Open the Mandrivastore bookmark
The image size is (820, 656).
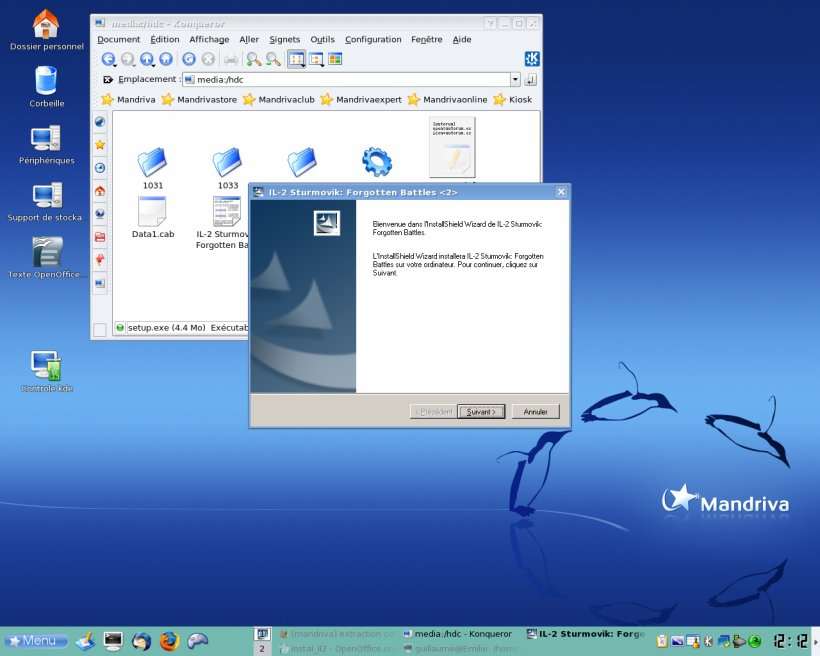199,99
